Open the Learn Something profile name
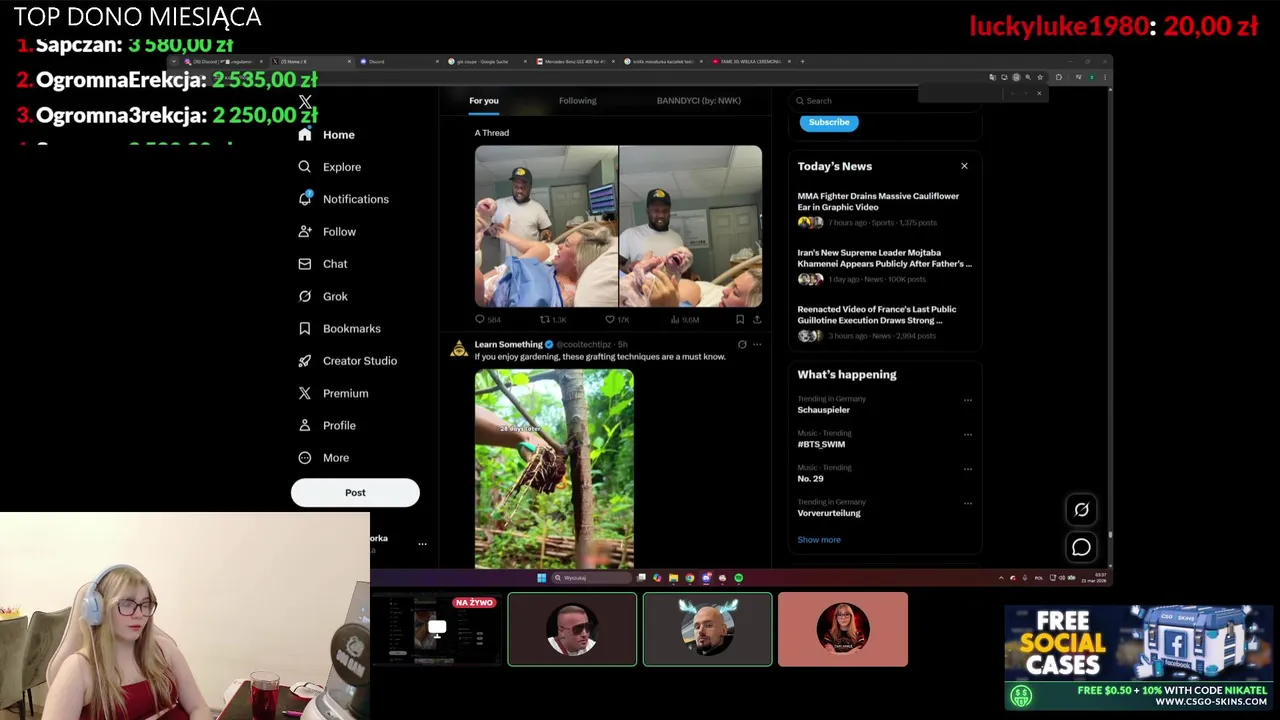 click(x=508, y=344)
